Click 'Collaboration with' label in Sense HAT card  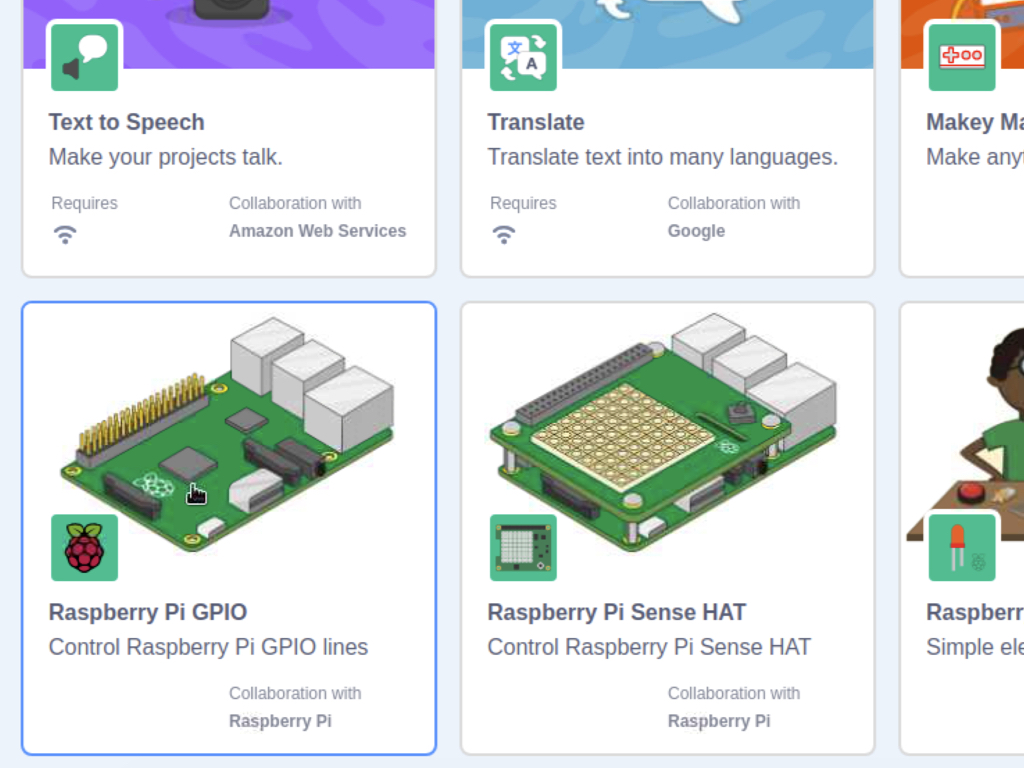(734, 693)
